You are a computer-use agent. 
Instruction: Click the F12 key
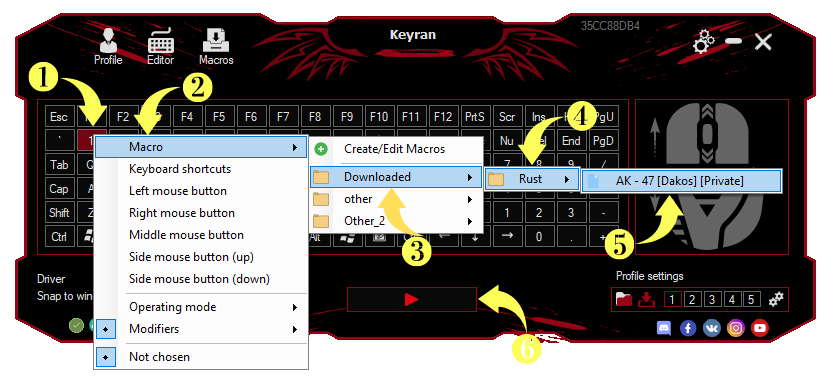tap(443, 117)
